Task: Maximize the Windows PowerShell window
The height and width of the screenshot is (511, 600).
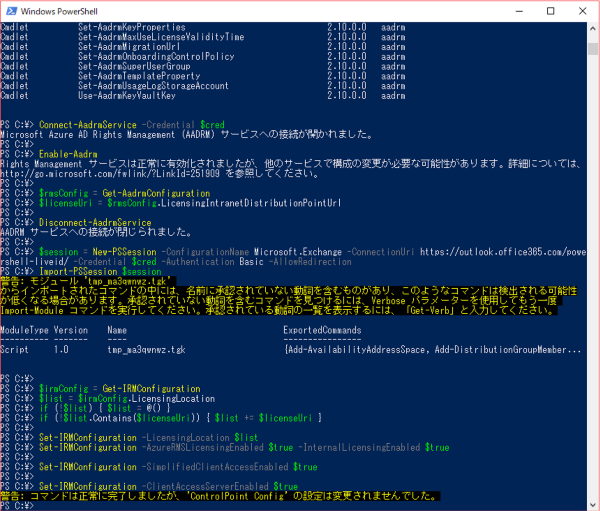Action: 551,11
